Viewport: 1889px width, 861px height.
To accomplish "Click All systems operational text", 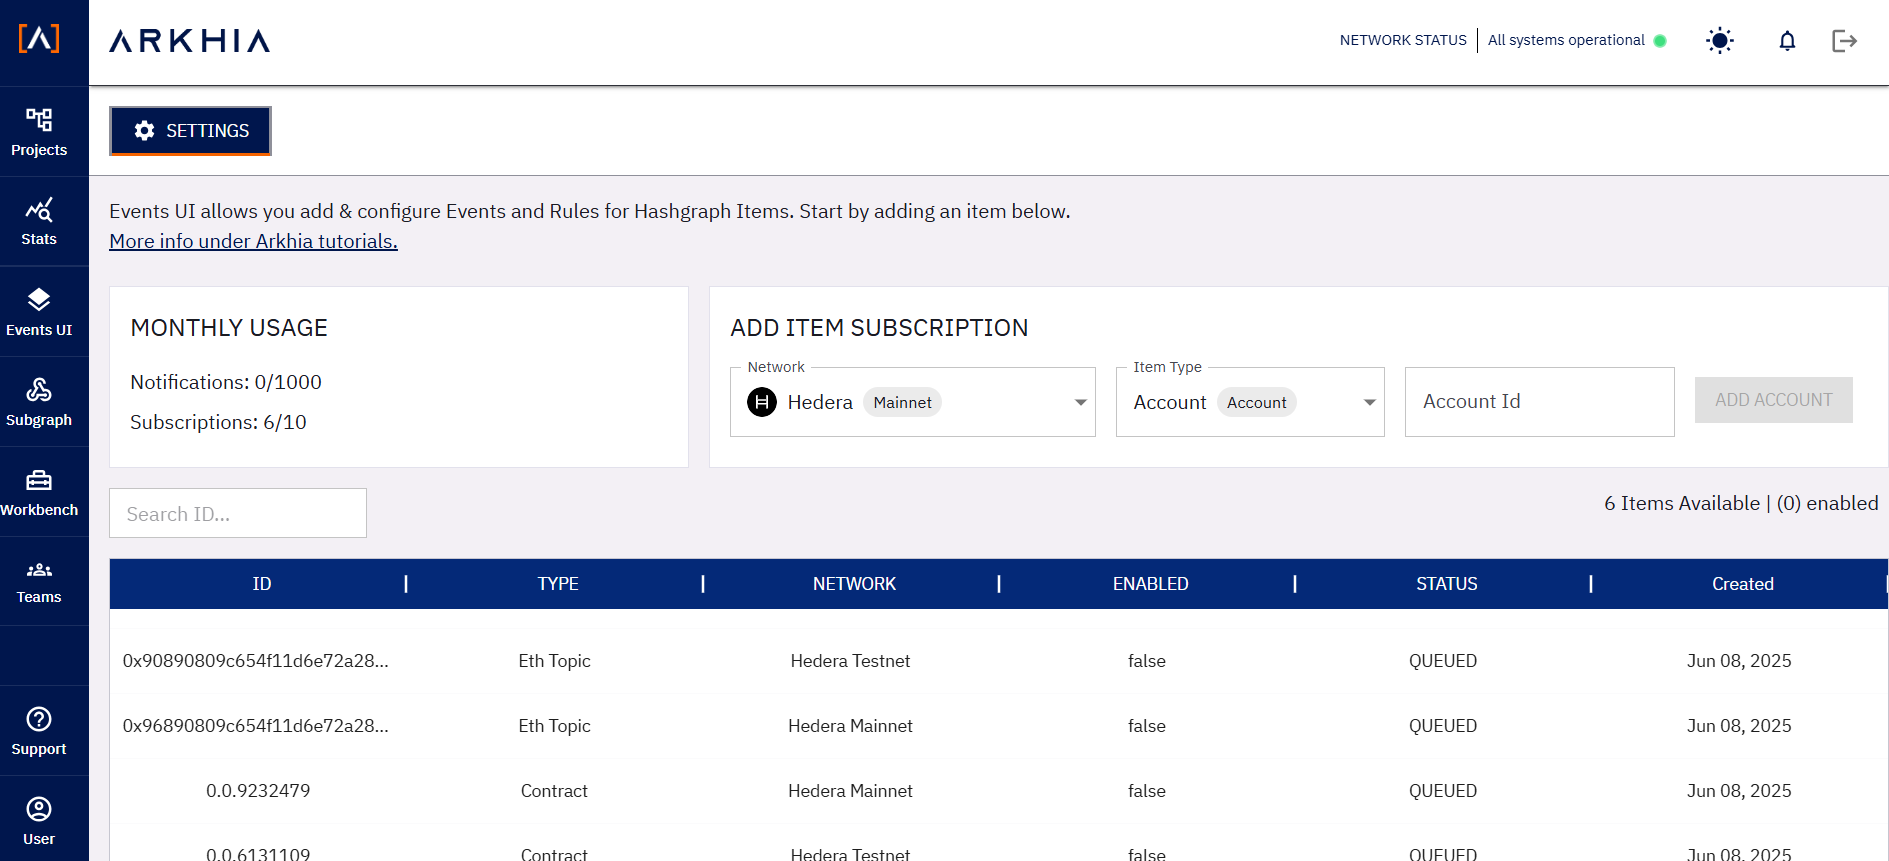I will (x=1566, y=41).
